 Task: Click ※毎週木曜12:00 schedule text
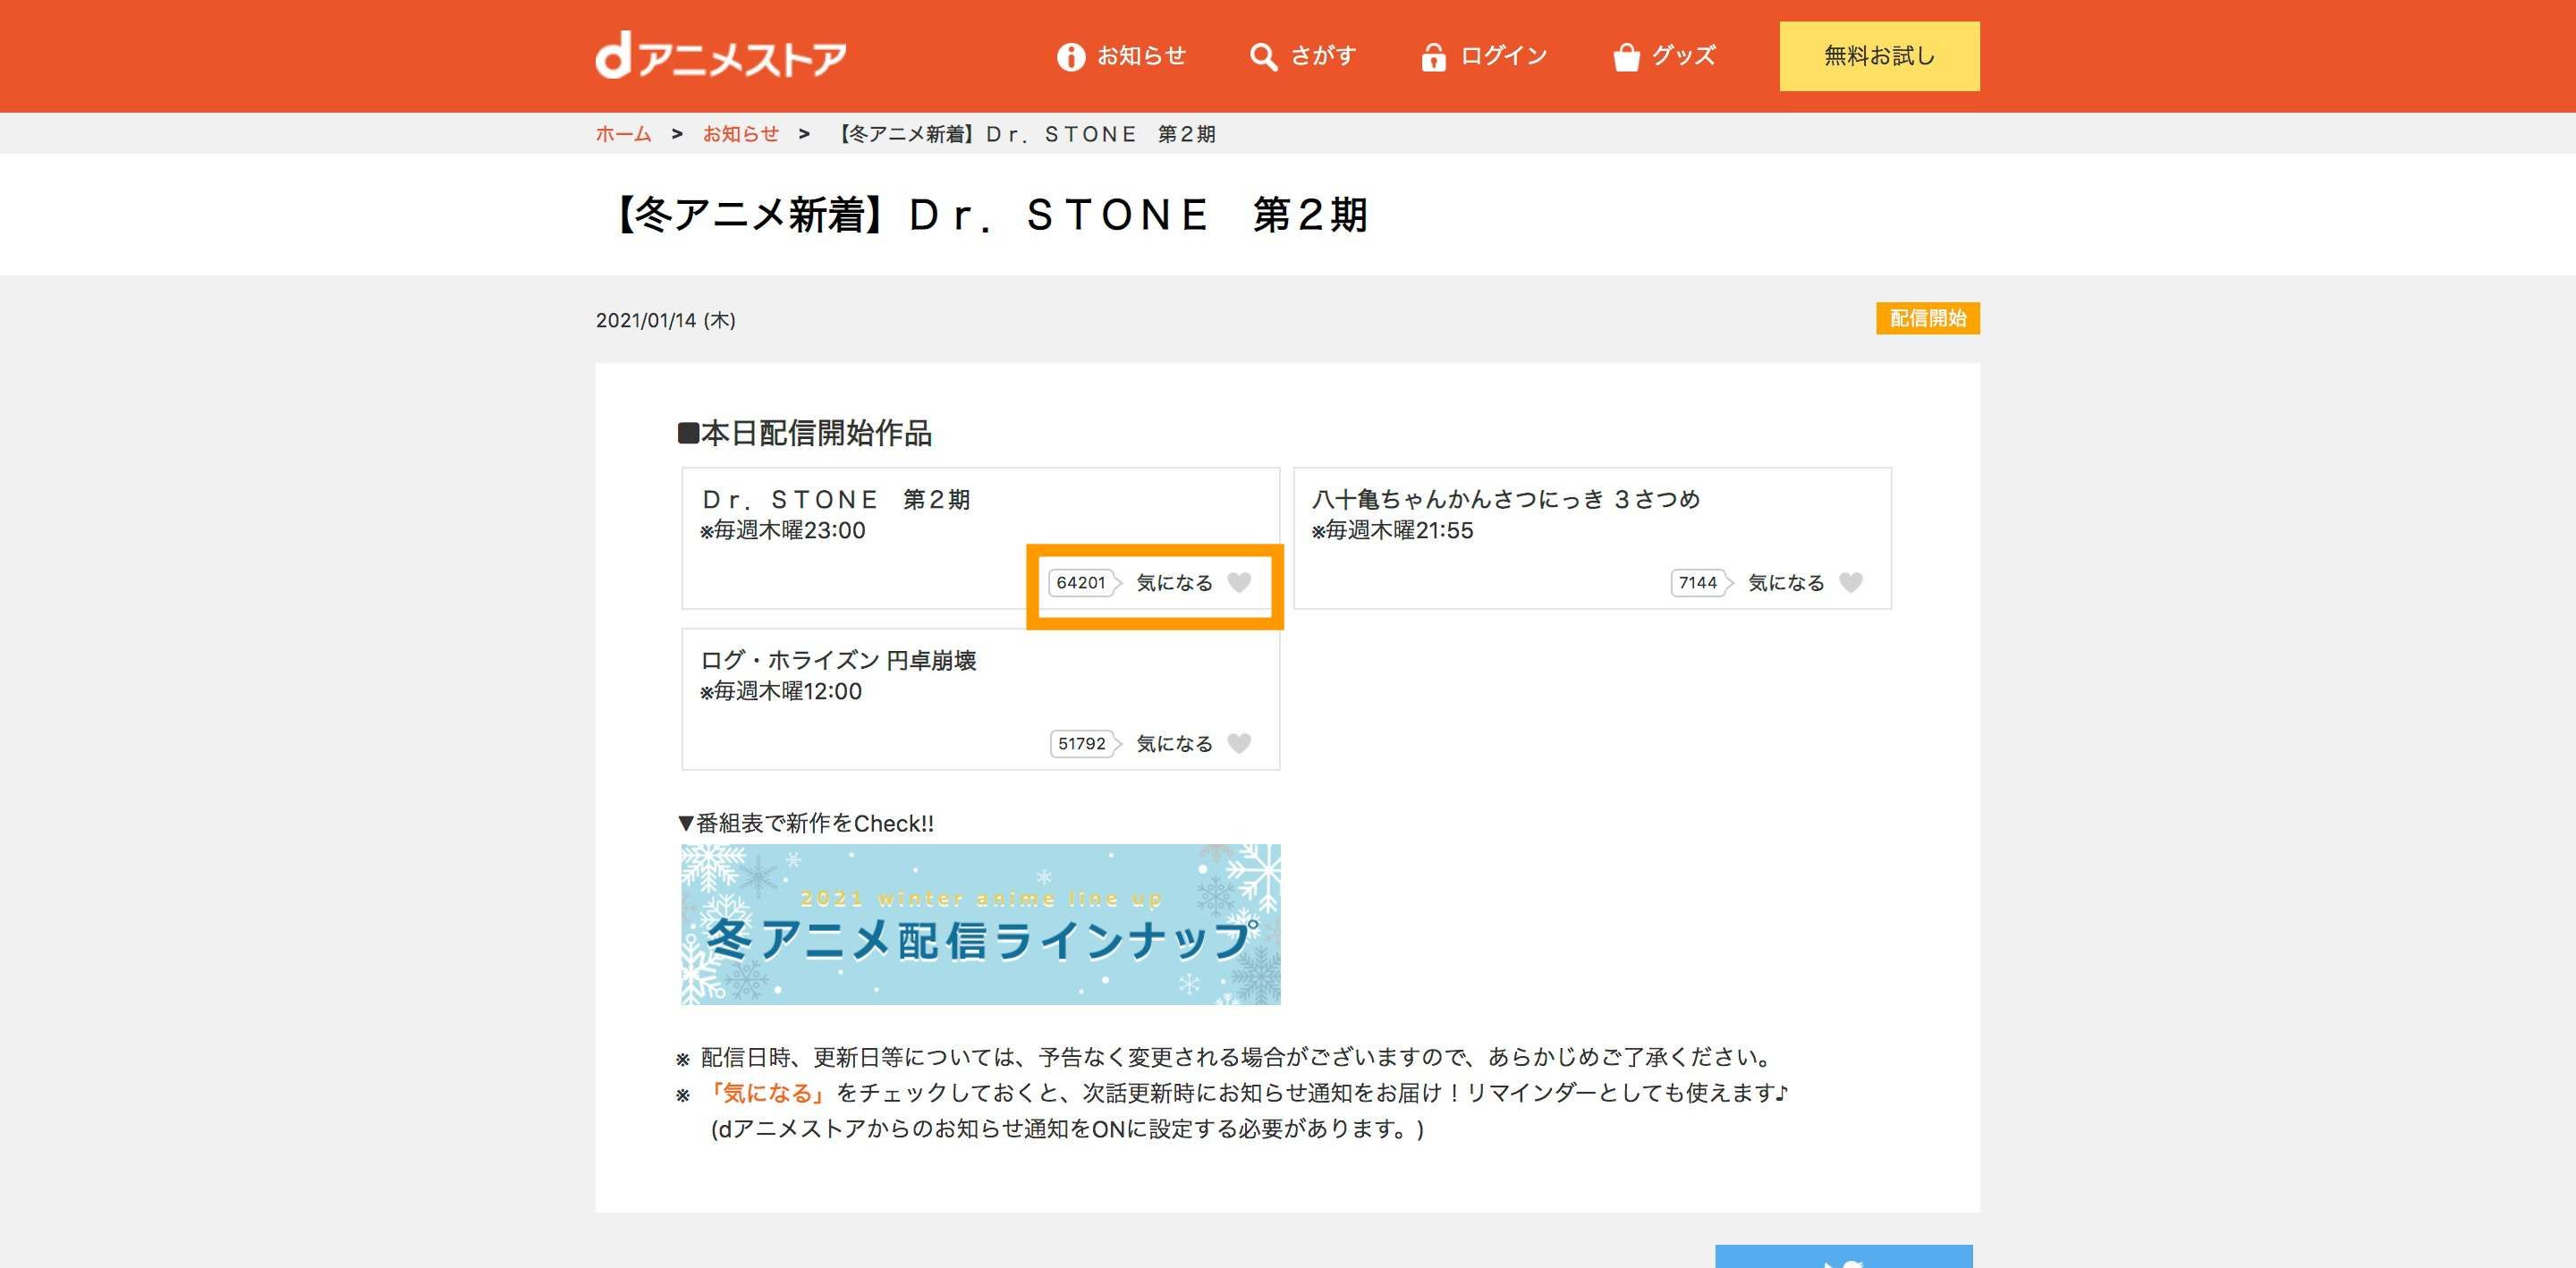point(781,691)
